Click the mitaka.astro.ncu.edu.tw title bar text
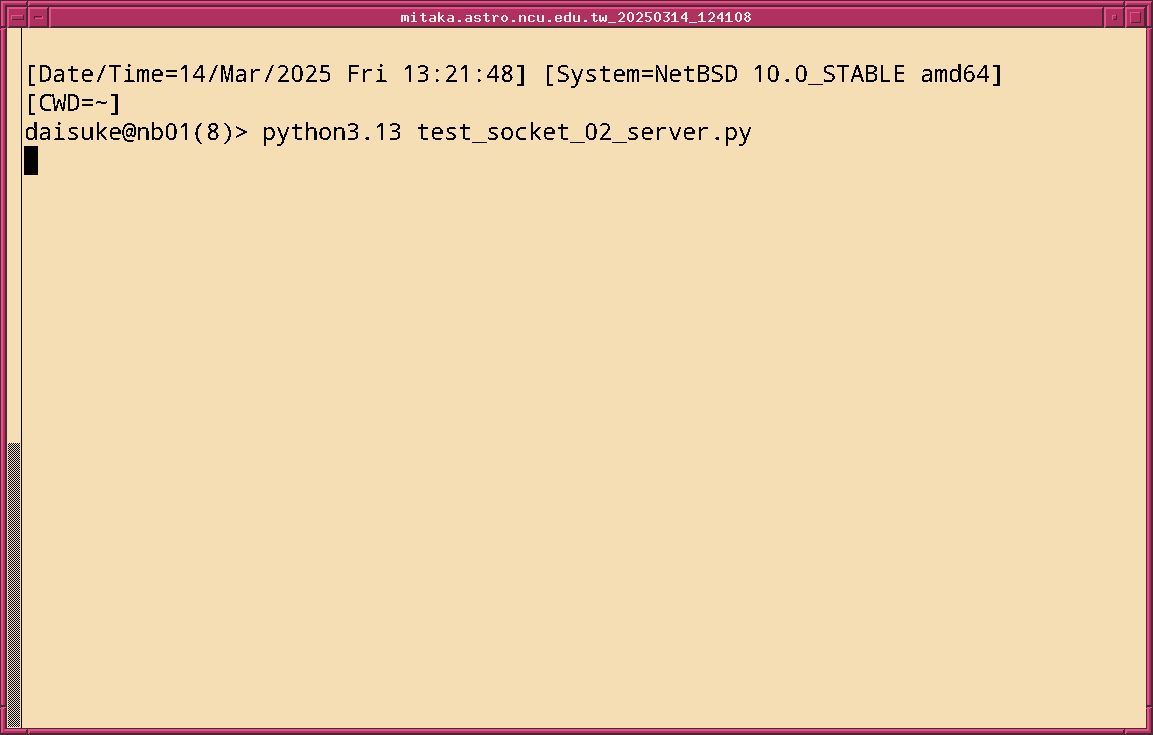The width and height of the screenshot is (1153, 735). pos(576,17)
